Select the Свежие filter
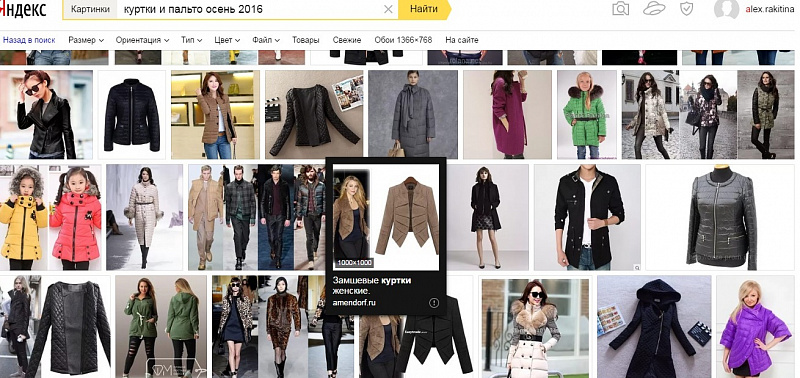The image size is (800, 378). (x=347, y=40)
